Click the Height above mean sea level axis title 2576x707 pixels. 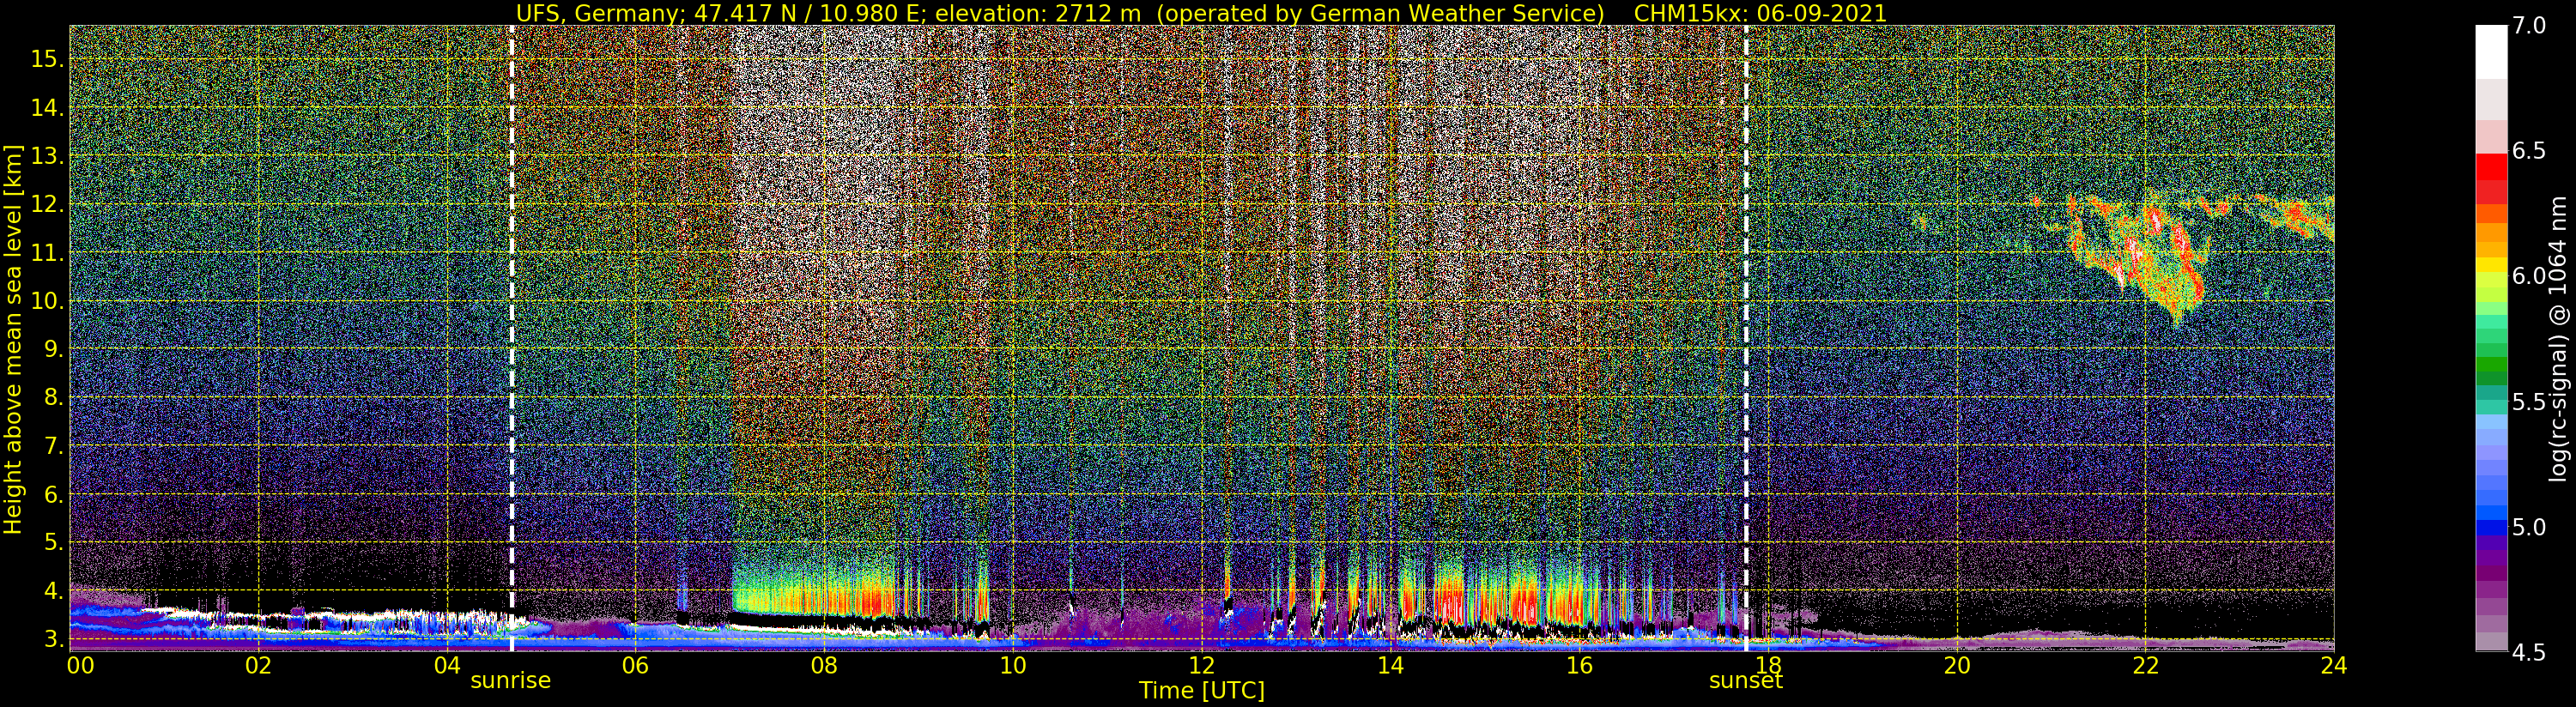13,341
